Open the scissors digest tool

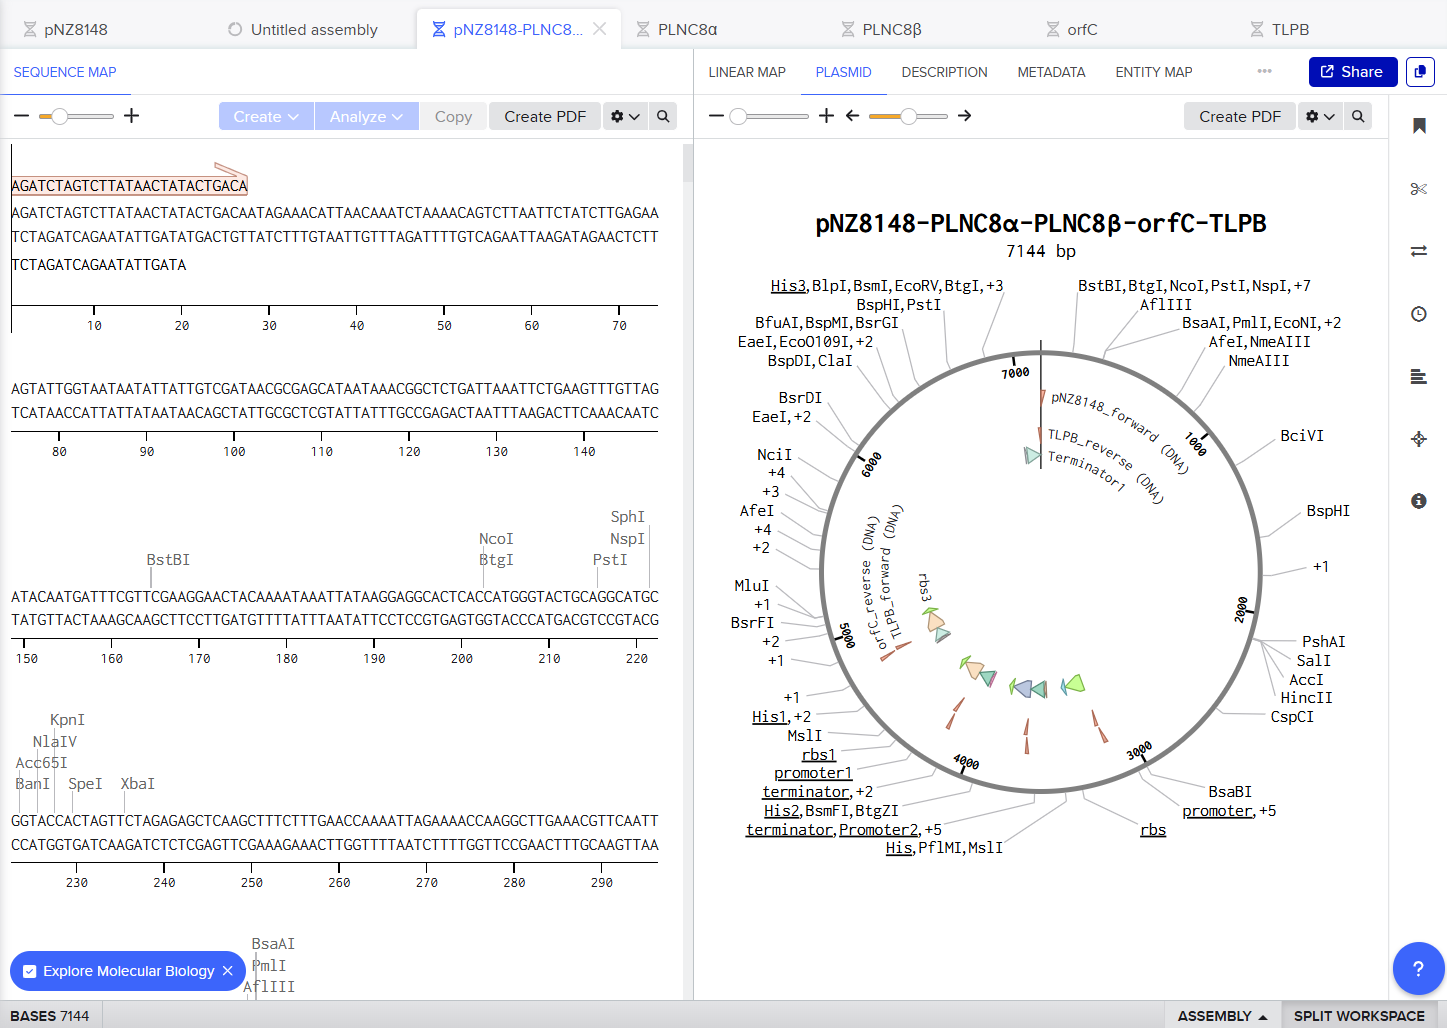pos(1418,189)
